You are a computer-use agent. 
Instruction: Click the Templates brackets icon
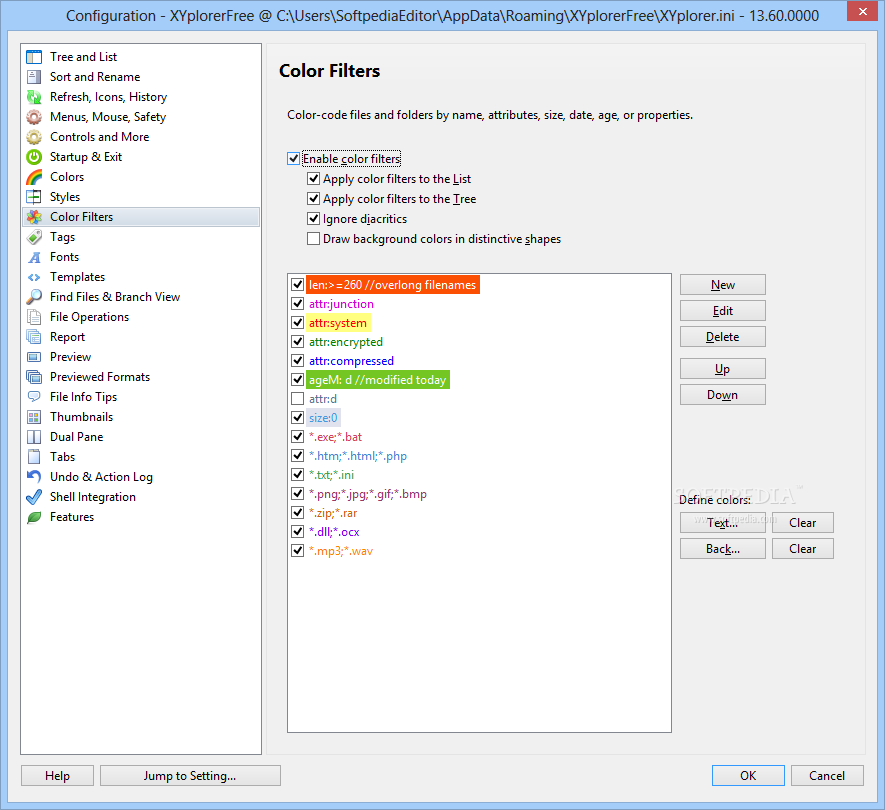[x=34, y=277]
